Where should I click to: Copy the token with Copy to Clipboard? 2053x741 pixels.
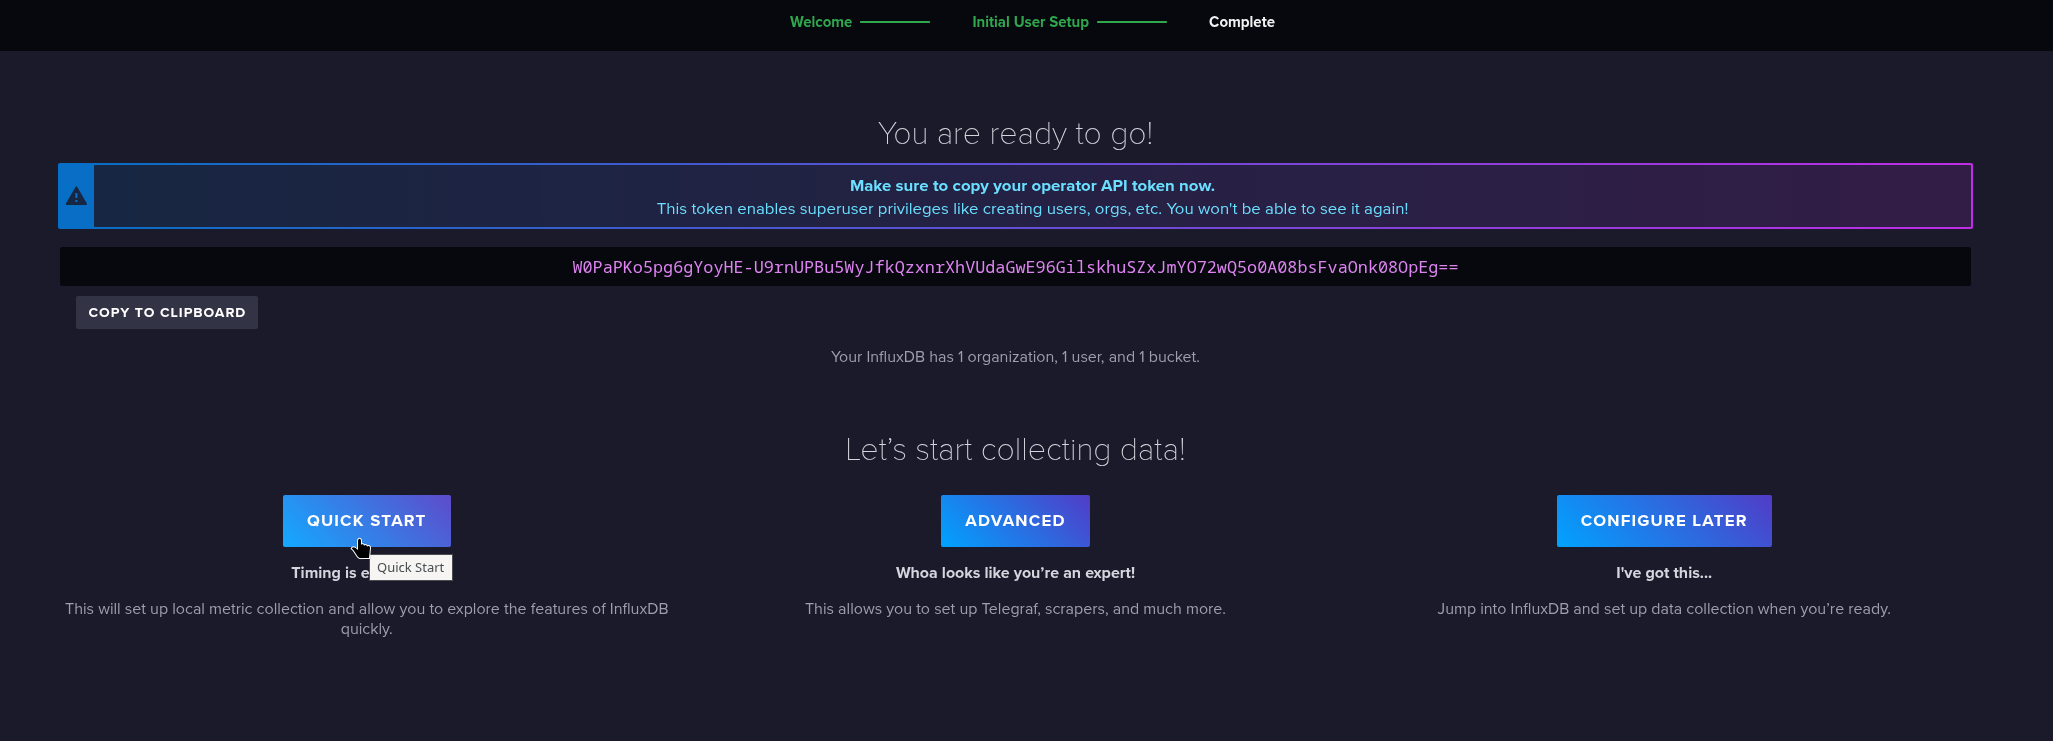tap(167, 312)
